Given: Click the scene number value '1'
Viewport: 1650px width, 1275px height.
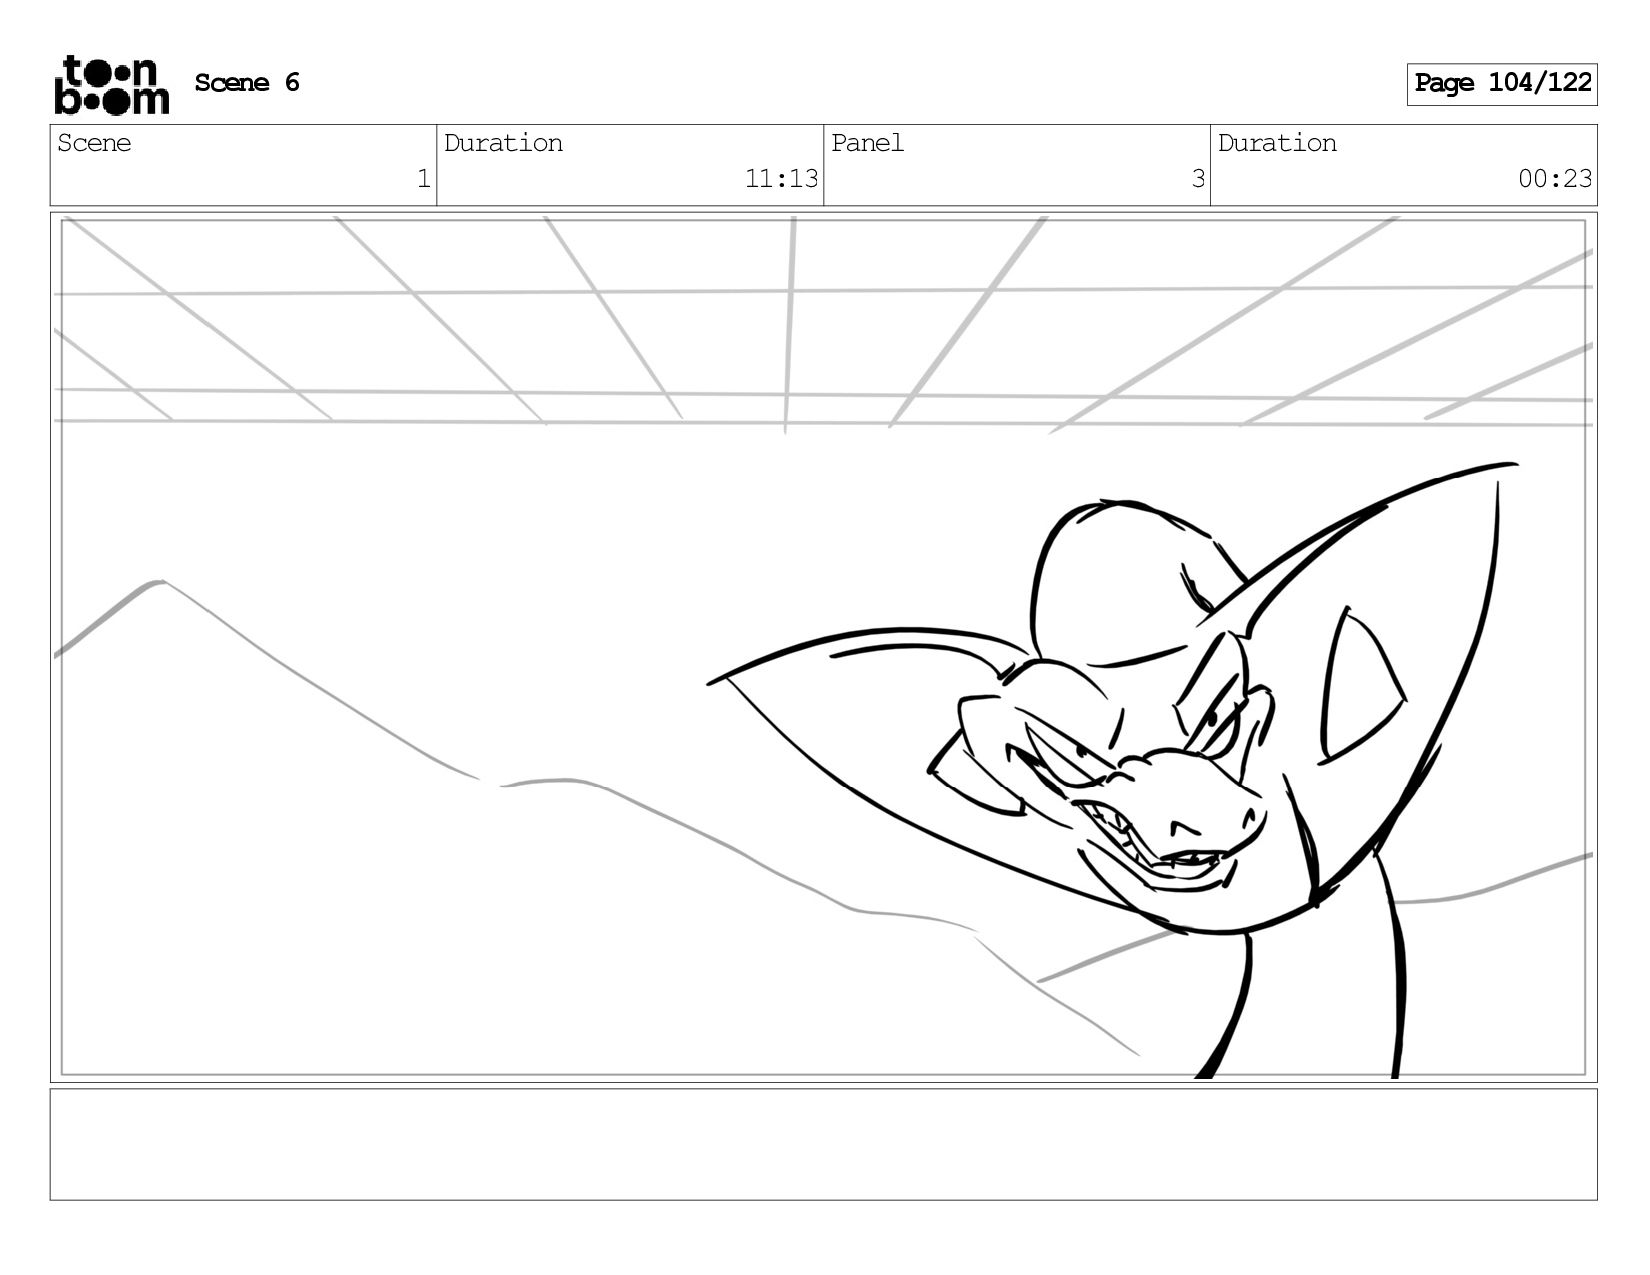Looking at the screenshot, I should click(423, 179).
